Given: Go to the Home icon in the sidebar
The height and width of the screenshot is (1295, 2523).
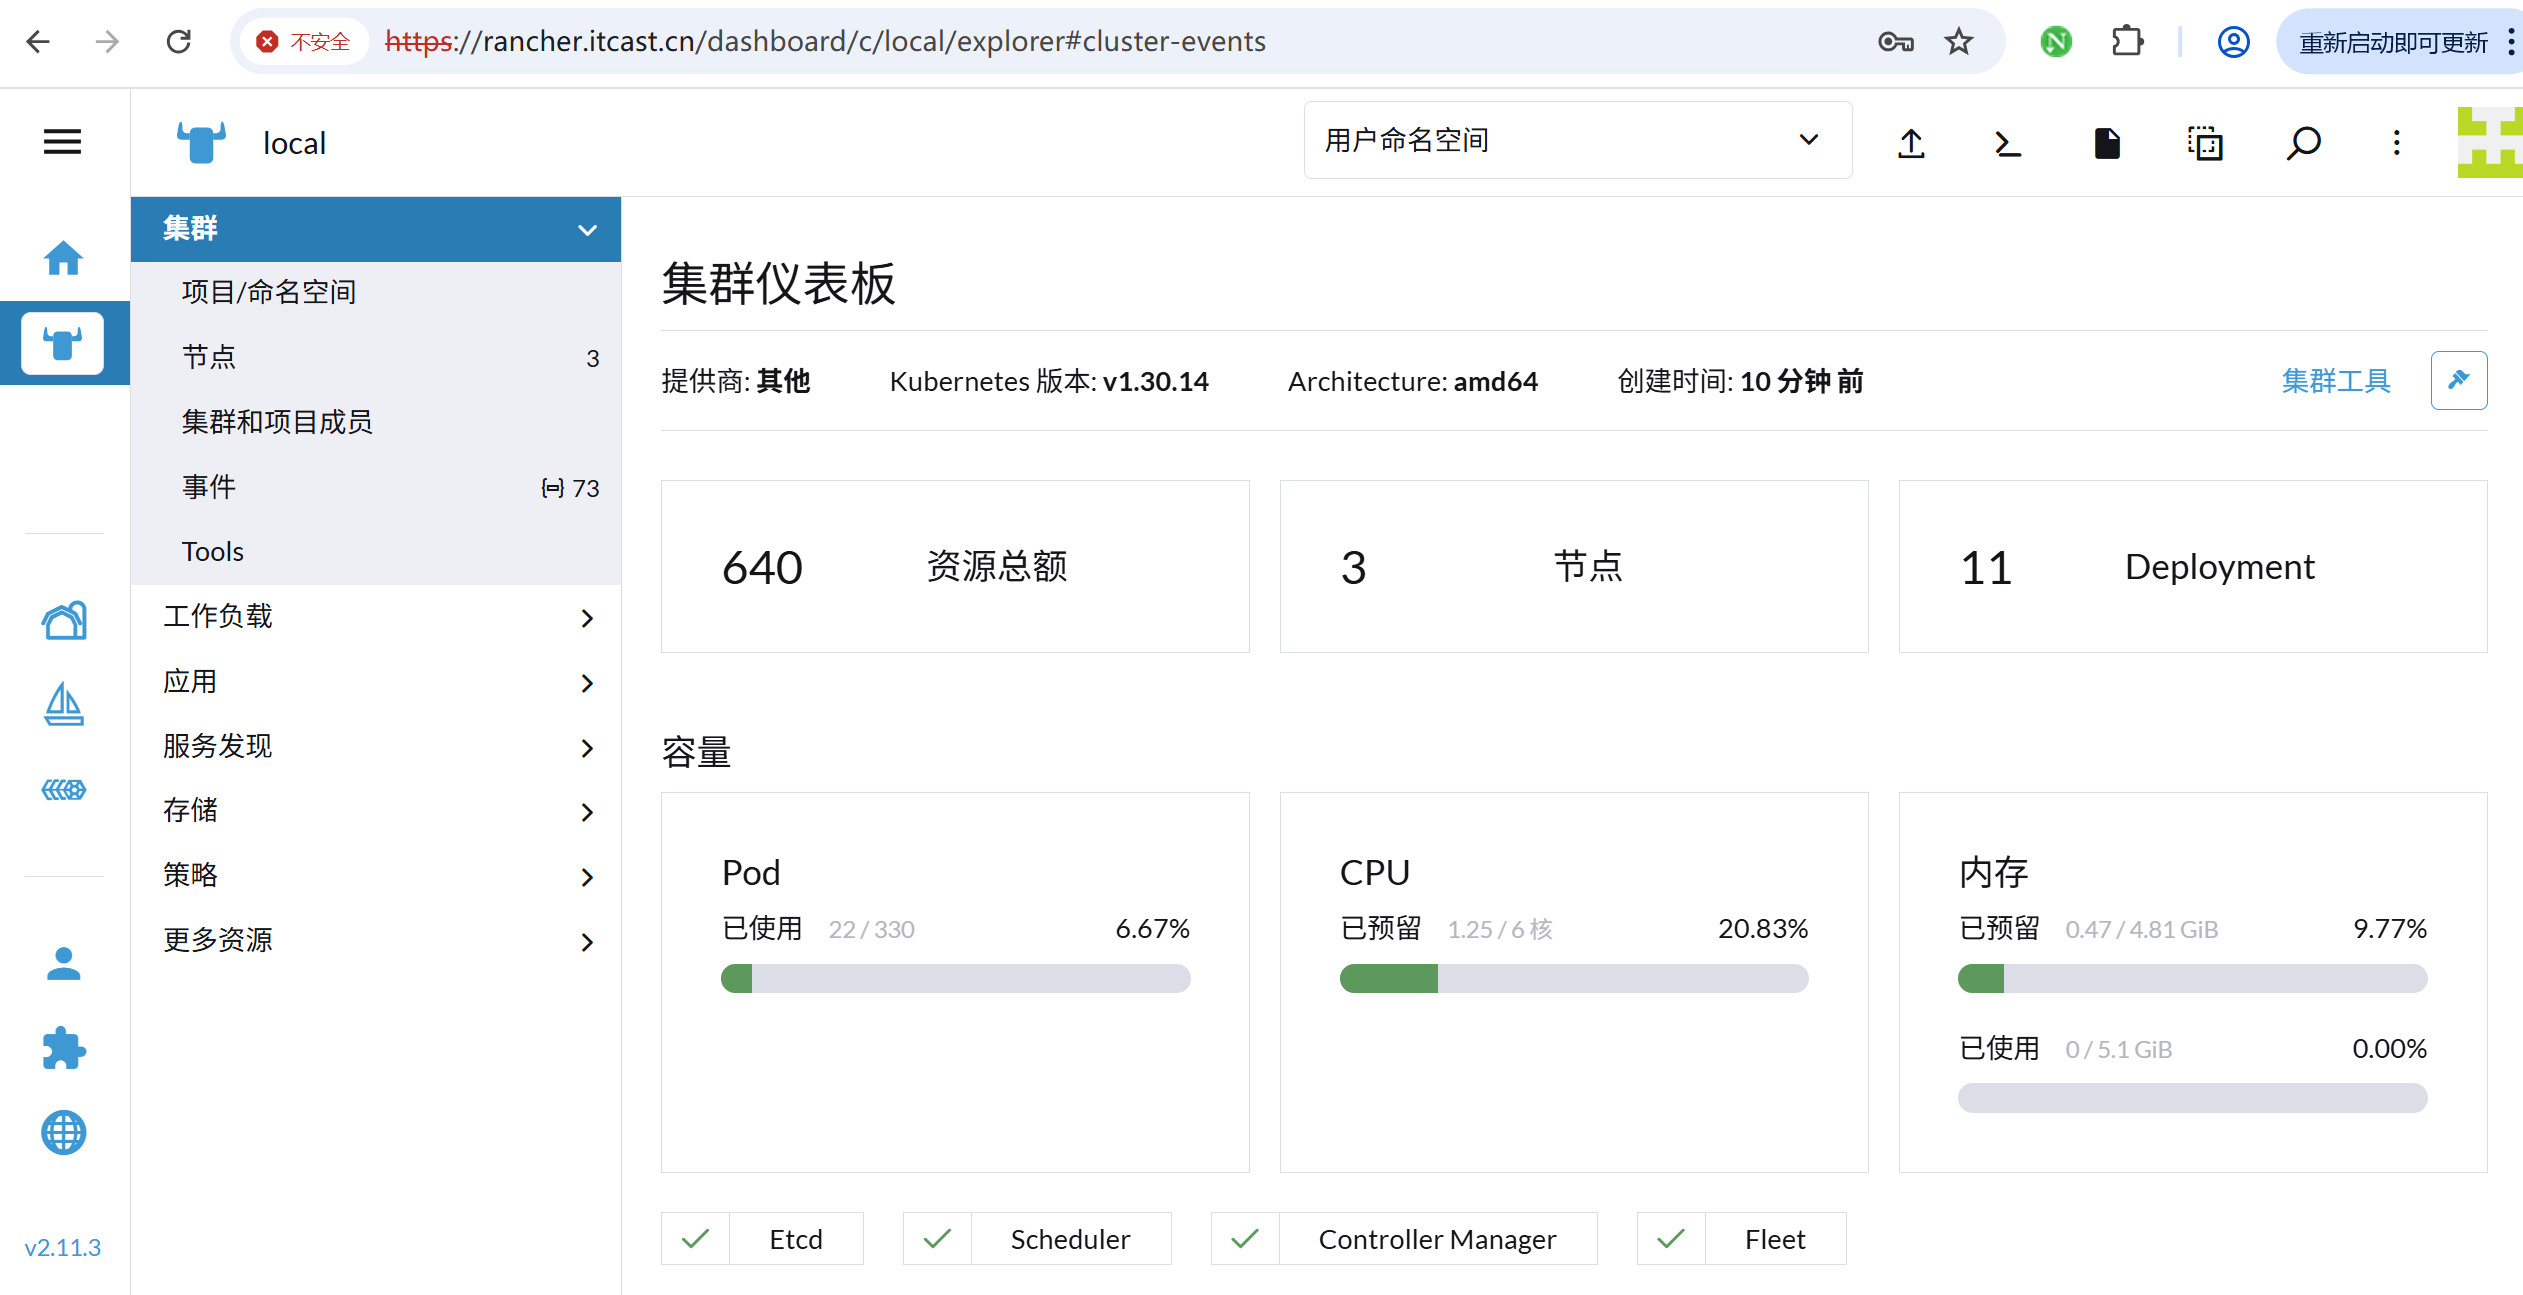Looking at the screenshot, I should point(63,258).
